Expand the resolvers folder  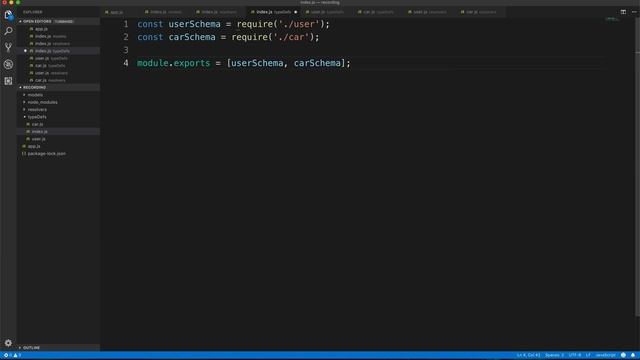pos(37,109)
